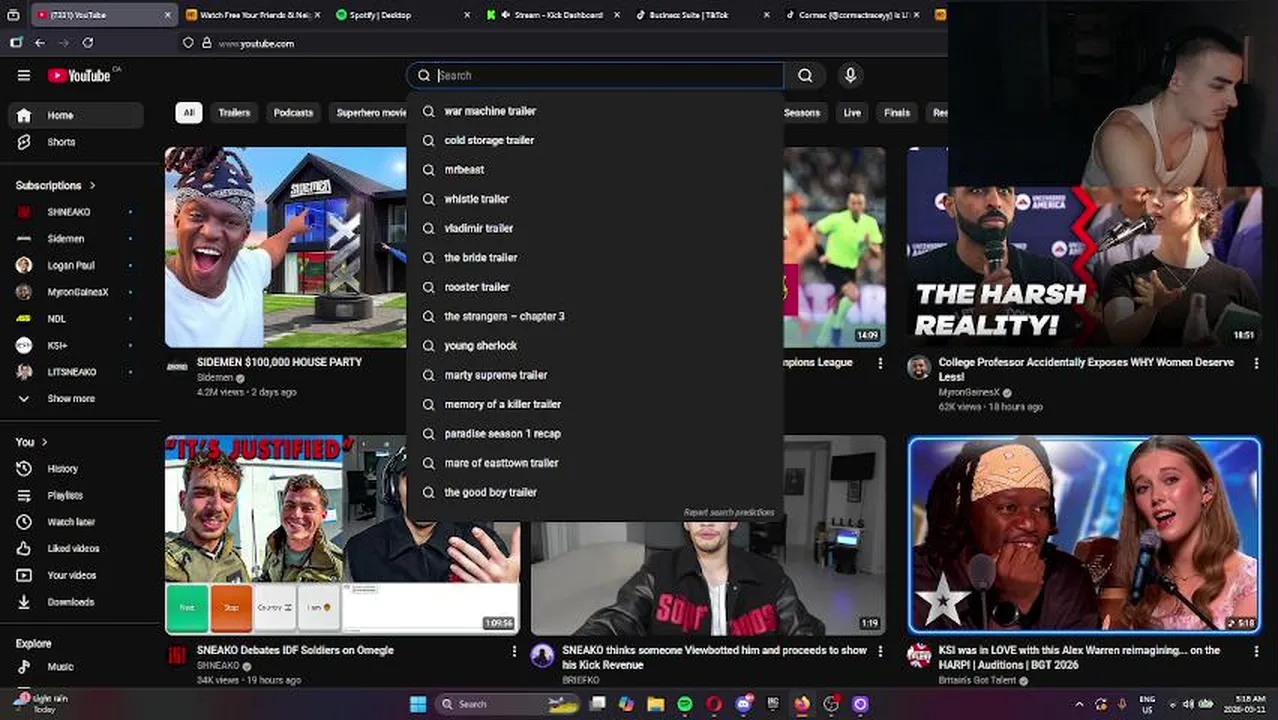
Task: Open the LITSNEAKO subscription channel
Action: 76,372
